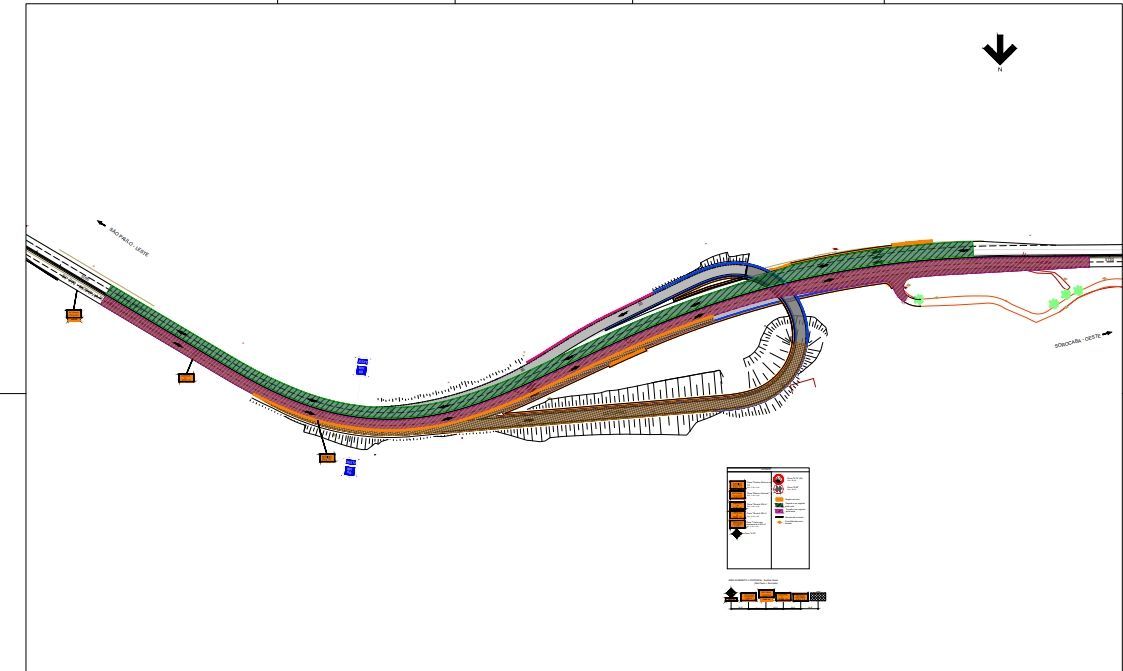Click the red circular prohibition sign in legend
Viewport: 1123px width, 671px height.
[x=778, y=480]
